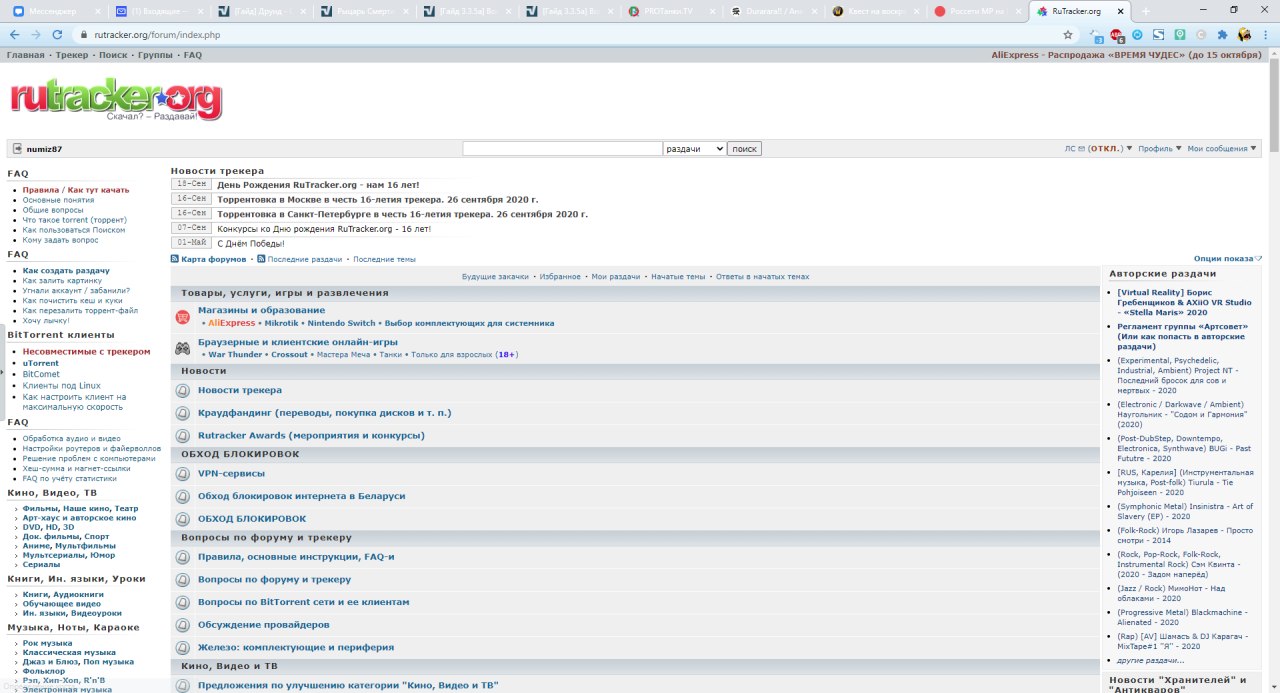Click the numiz87 username link
The image size is (1280, 693).
[44, 149]
